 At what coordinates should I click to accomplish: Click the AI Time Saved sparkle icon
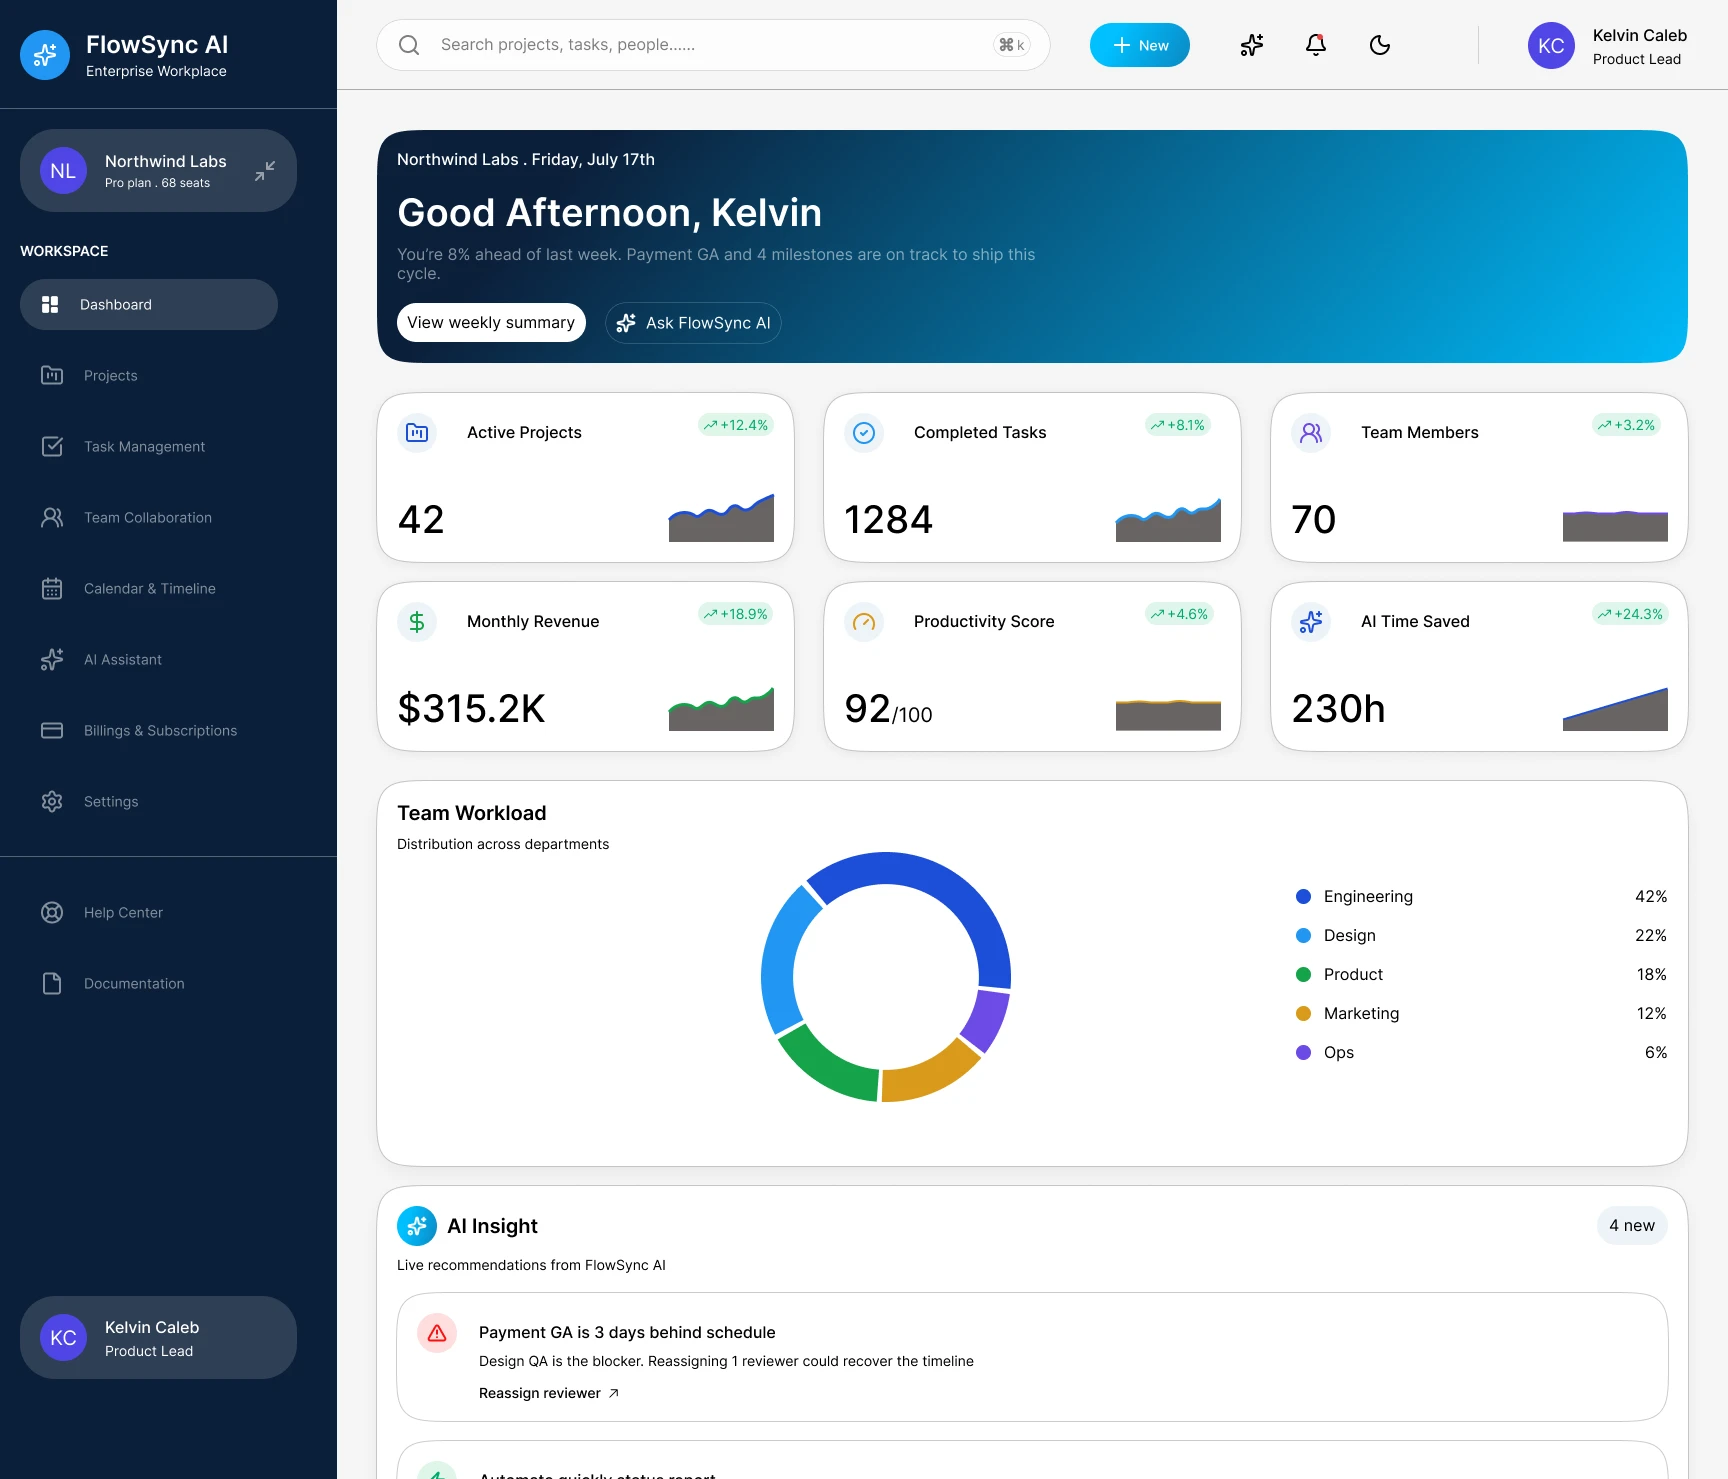pyautogui.click(x=1311, y=622)
